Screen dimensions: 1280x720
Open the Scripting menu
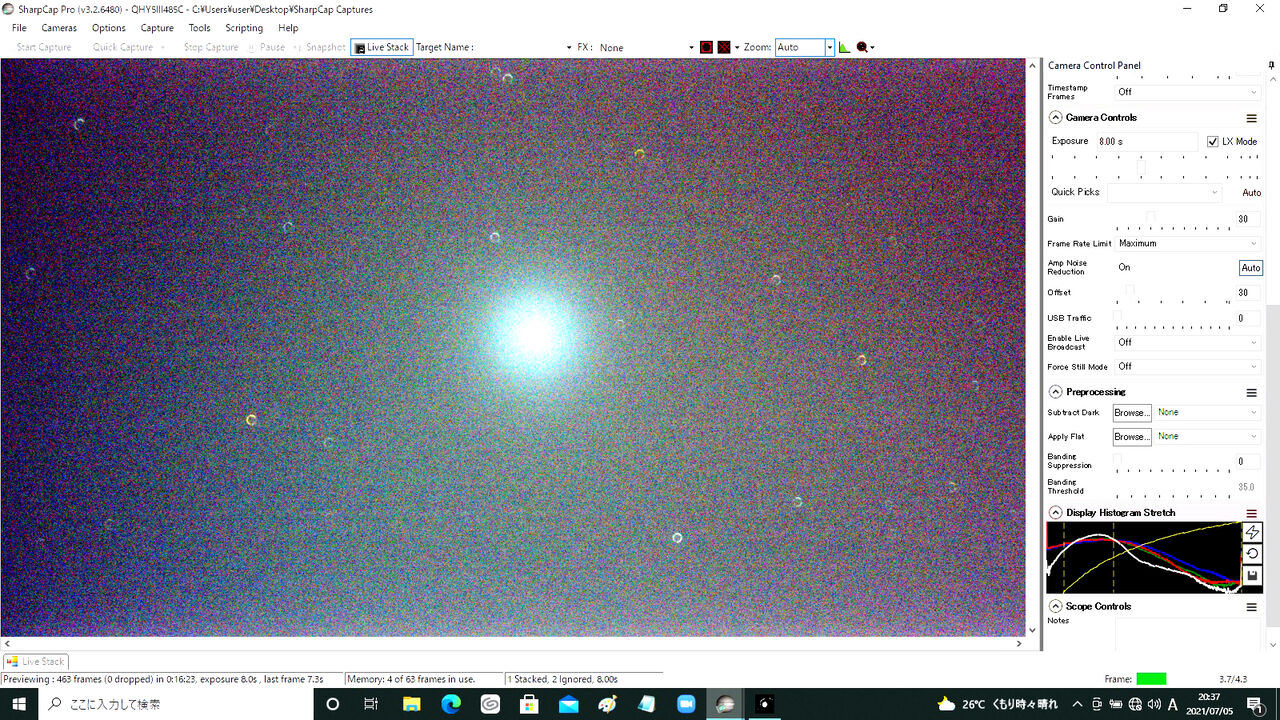[244, 28]
